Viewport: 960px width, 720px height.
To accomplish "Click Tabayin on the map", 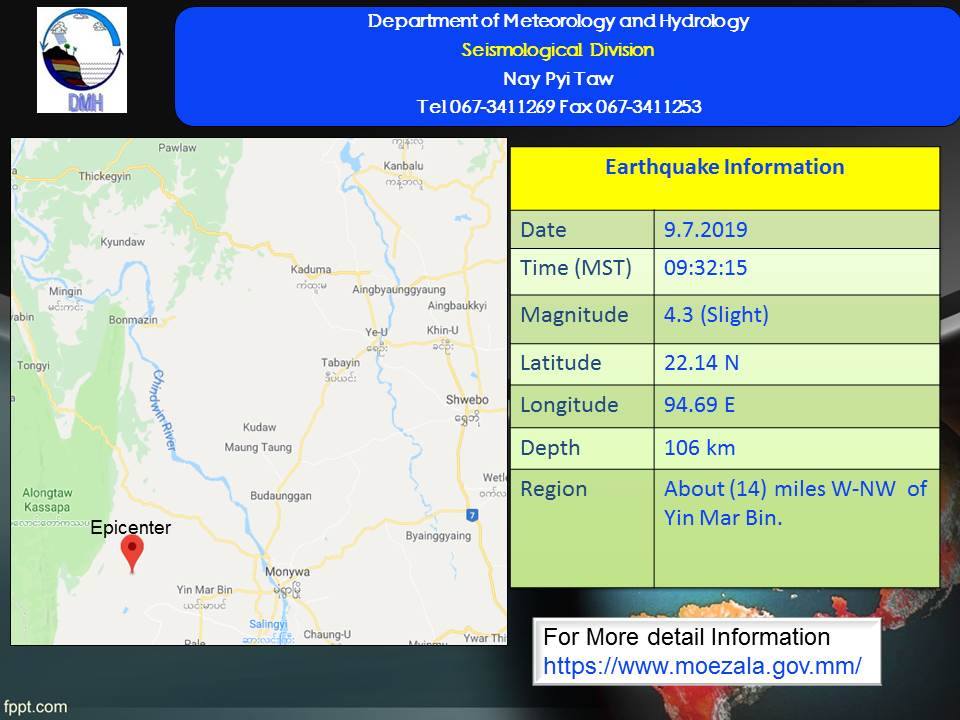I will click(340, 362).
